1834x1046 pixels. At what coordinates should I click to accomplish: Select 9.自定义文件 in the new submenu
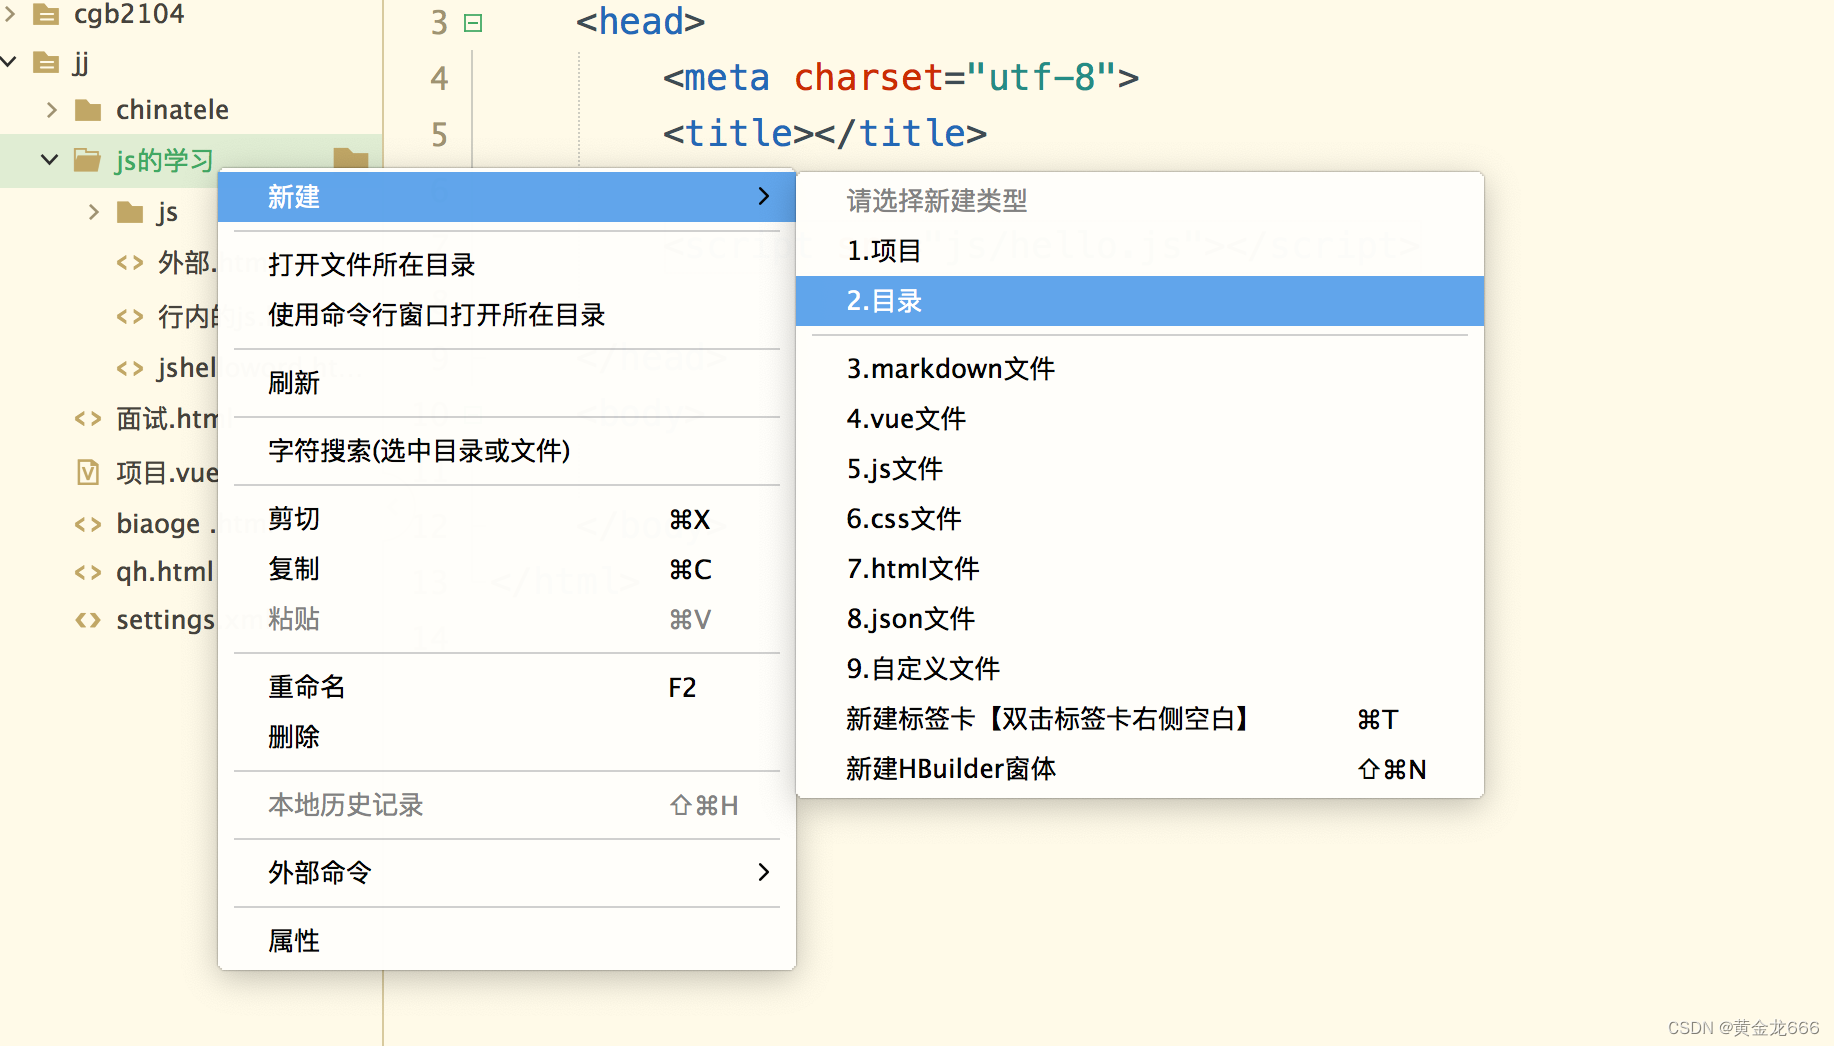pos(1140,669)
